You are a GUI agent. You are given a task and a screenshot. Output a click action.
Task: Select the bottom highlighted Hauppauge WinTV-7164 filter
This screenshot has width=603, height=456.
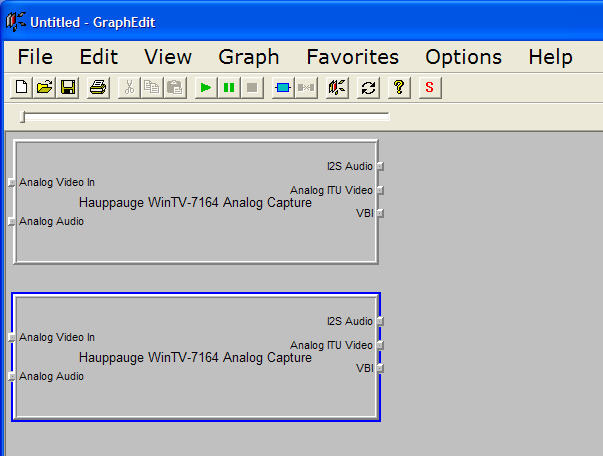195,358
